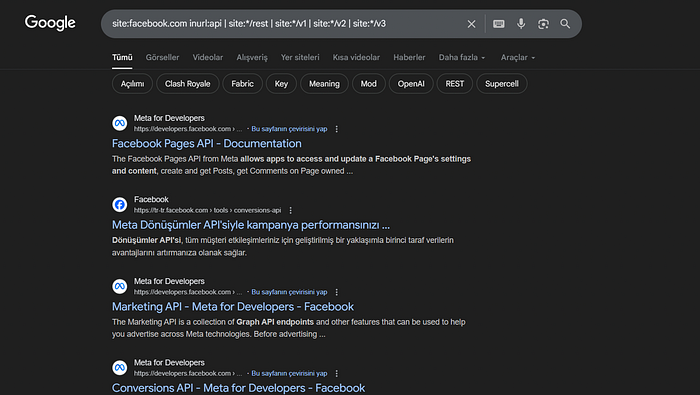Select the OpenAI chip

coord(411,84)
